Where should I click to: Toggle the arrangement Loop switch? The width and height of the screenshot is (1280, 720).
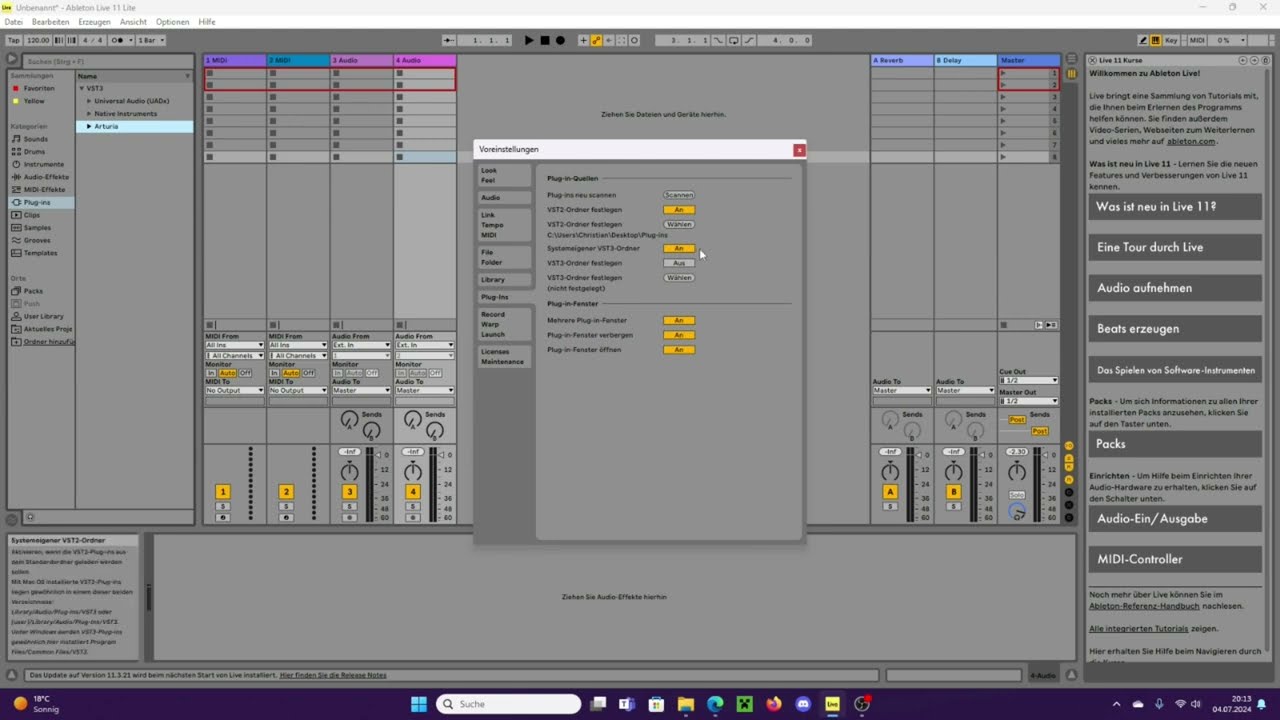pos(734,40)
